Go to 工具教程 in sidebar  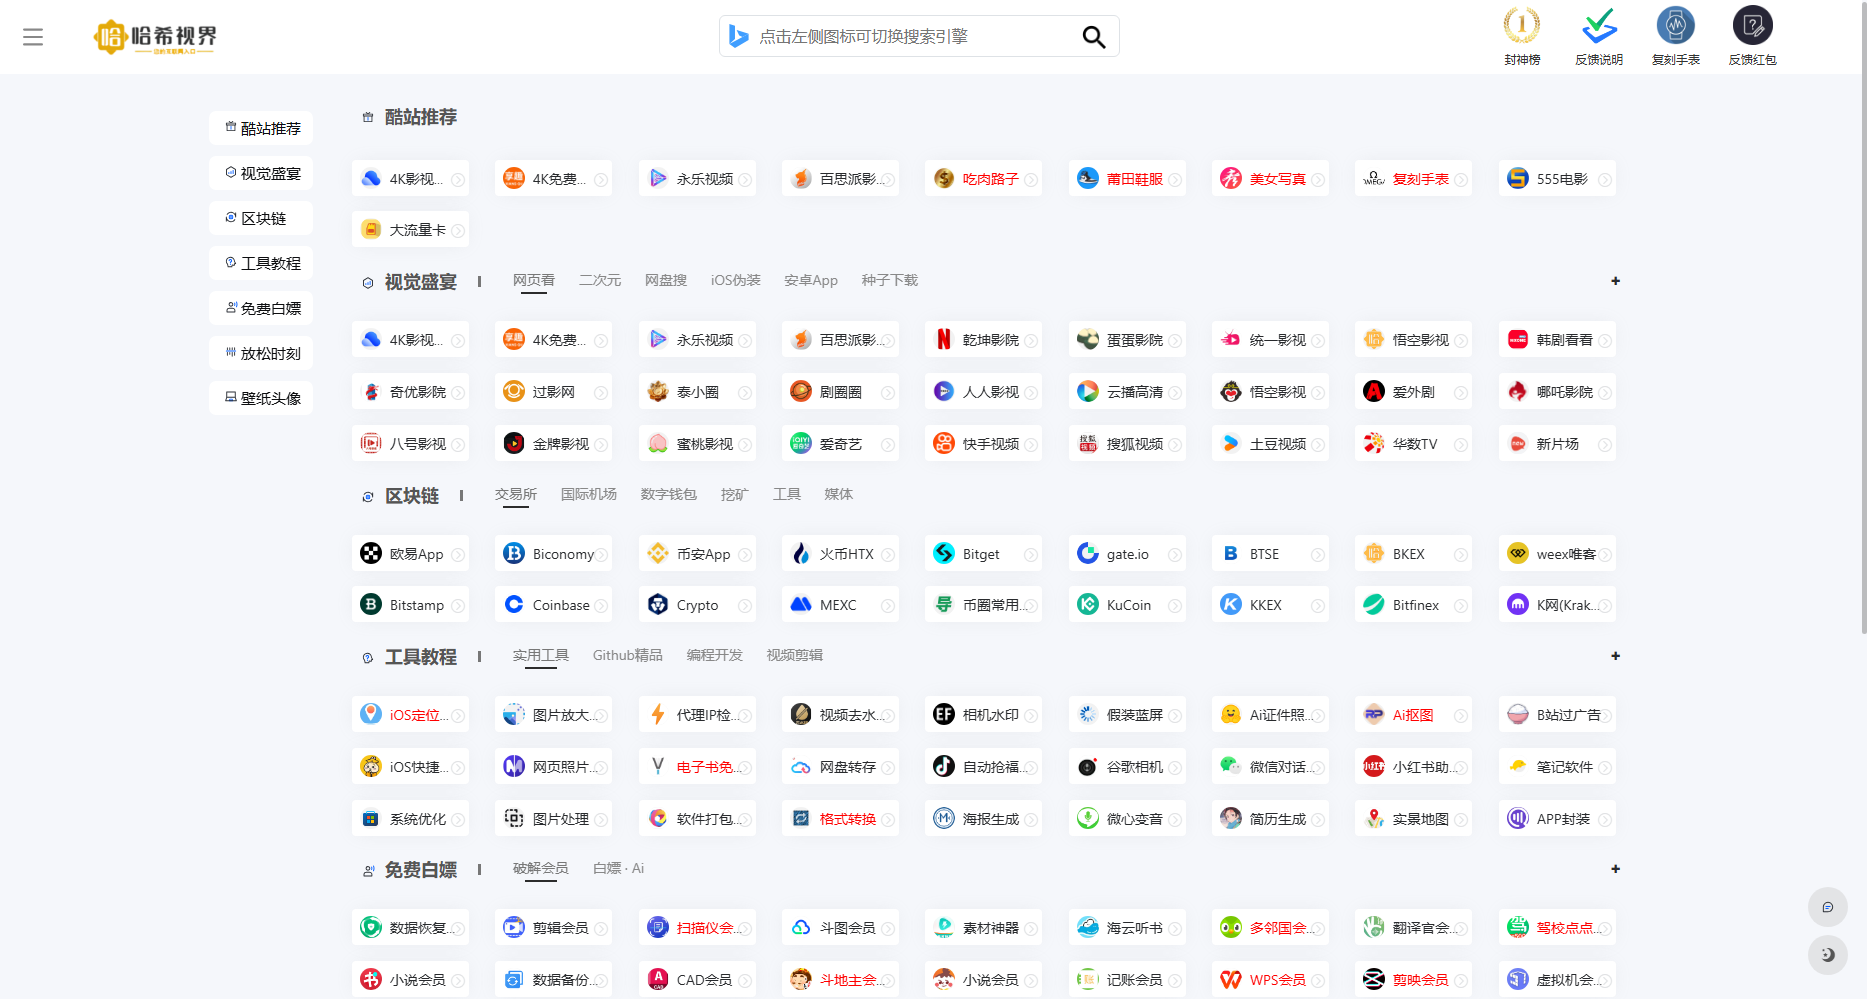pyautogui.click(x=262, y=263)
